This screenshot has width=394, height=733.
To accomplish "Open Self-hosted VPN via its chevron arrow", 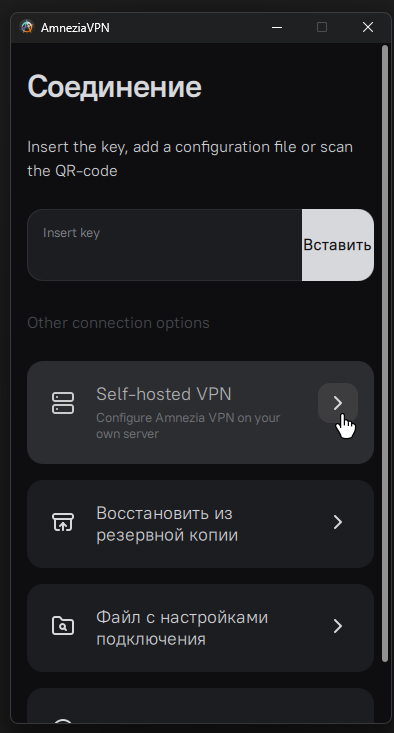I will pos(338,403).
